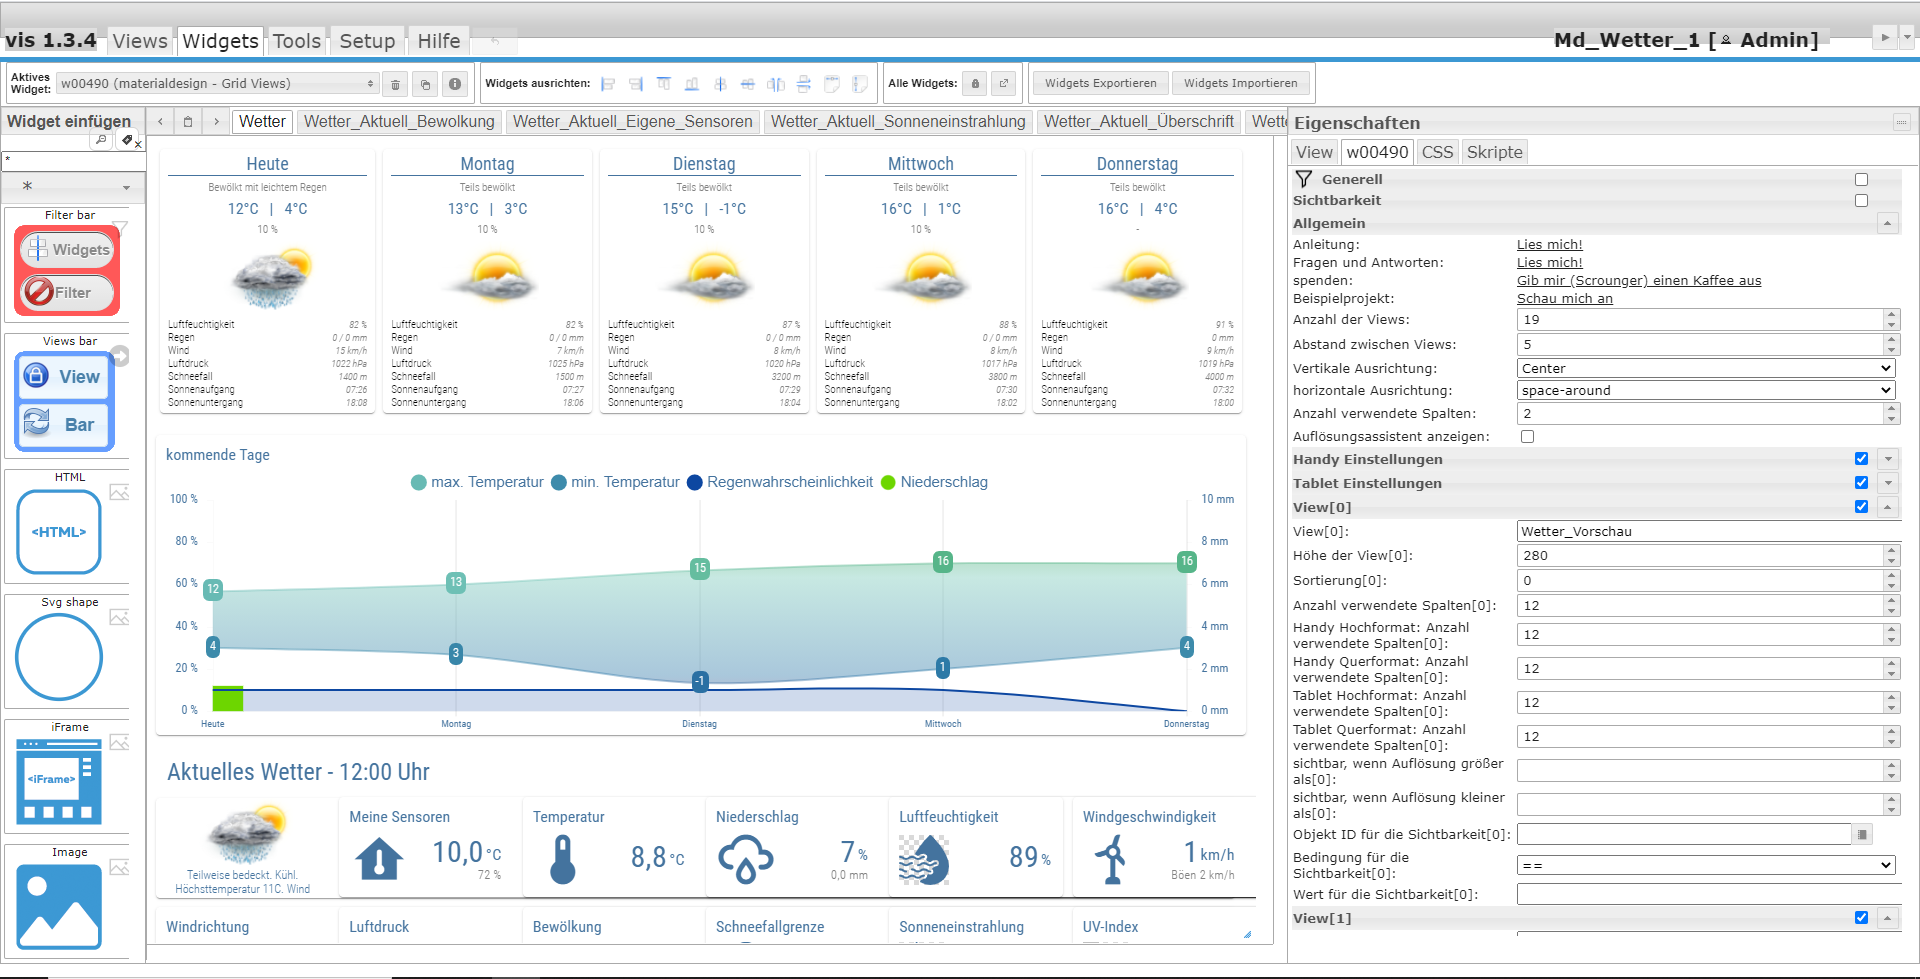Delete the active widget with trash icon

pos(395,84)
